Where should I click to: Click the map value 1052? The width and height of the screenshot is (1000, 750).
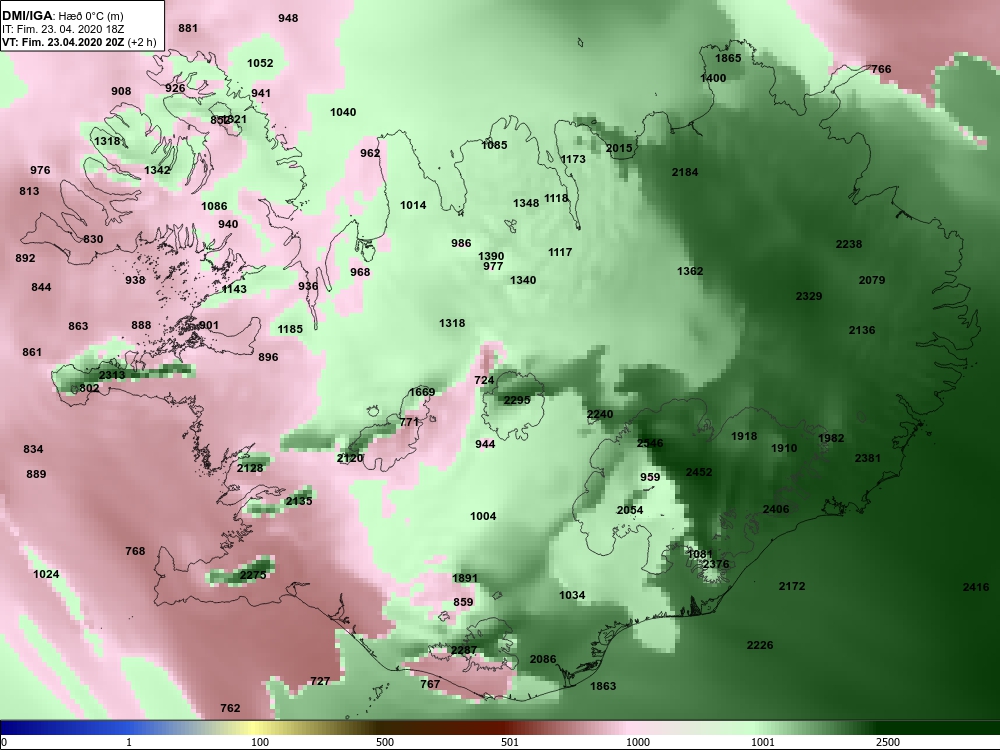click(x=260, y=64)
